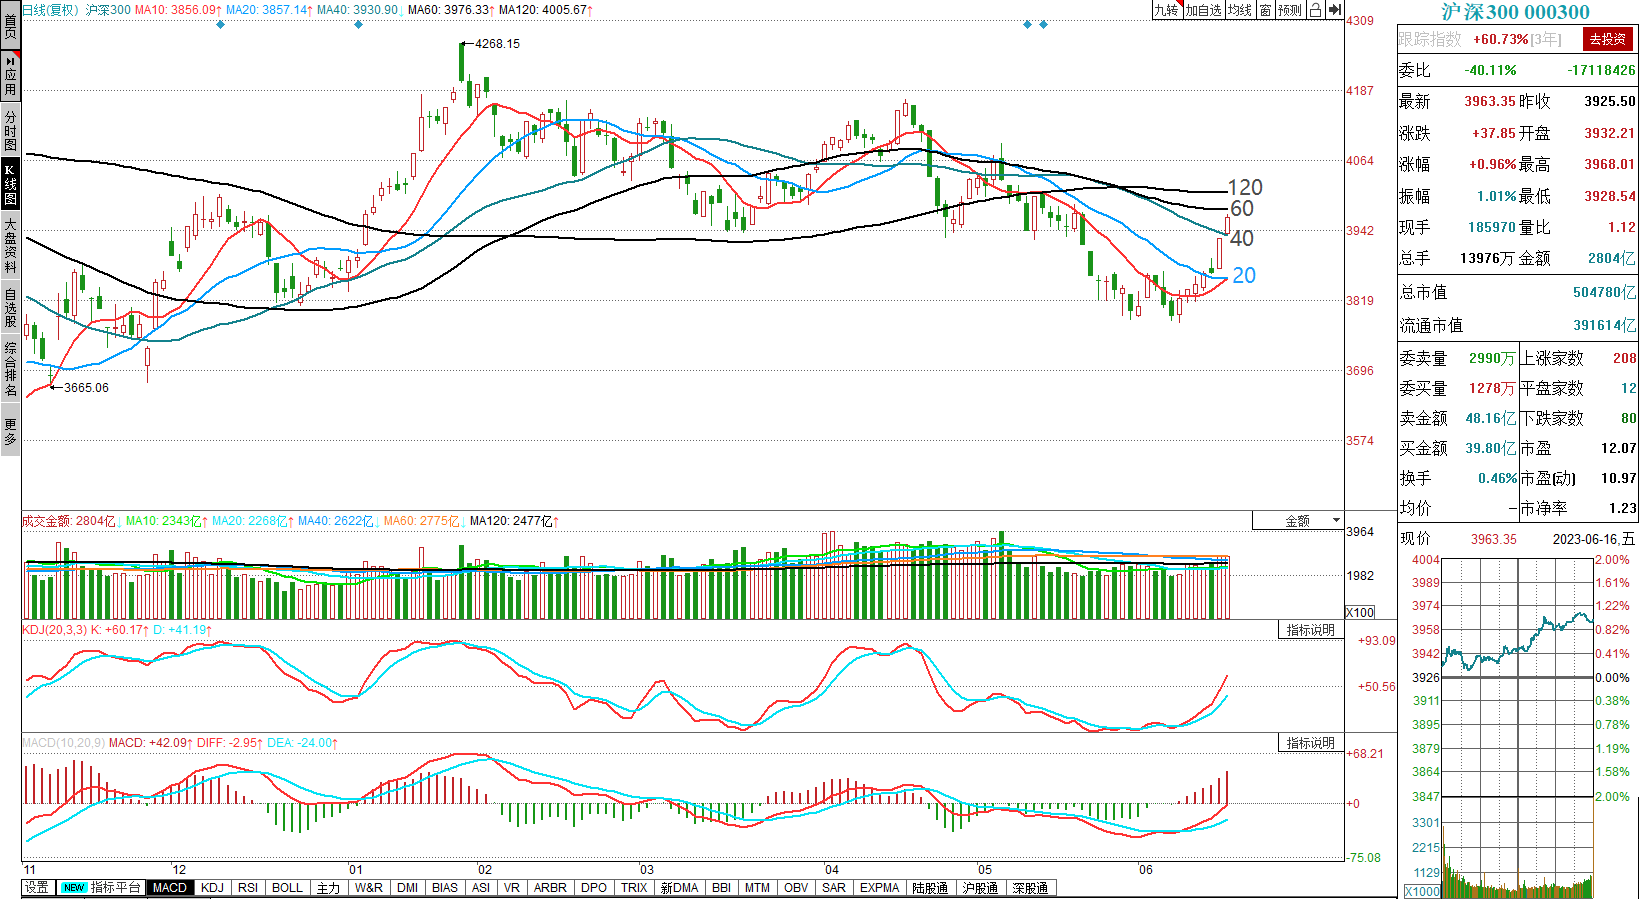Screen dimensions: 1639x899
Task: Toggle 均线 moving averages display
Action: click(1240, 10)
